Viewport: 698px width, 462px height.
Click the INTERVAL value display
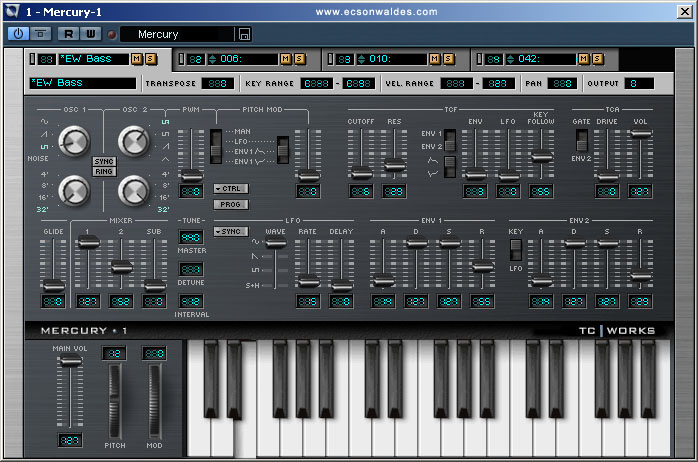[x=191, y=301]
